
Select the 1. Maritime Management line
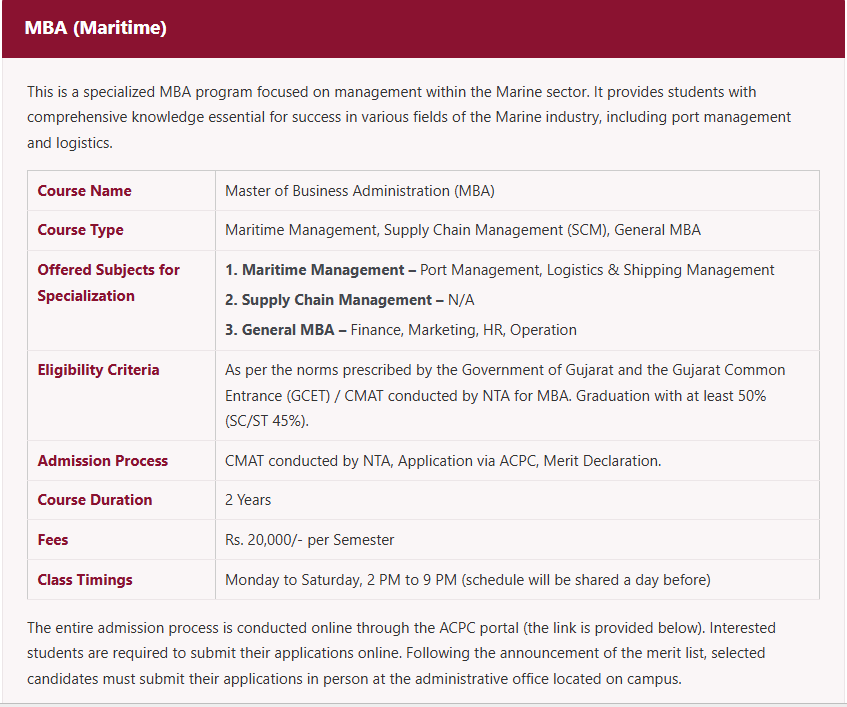click(x=500, y=270)
